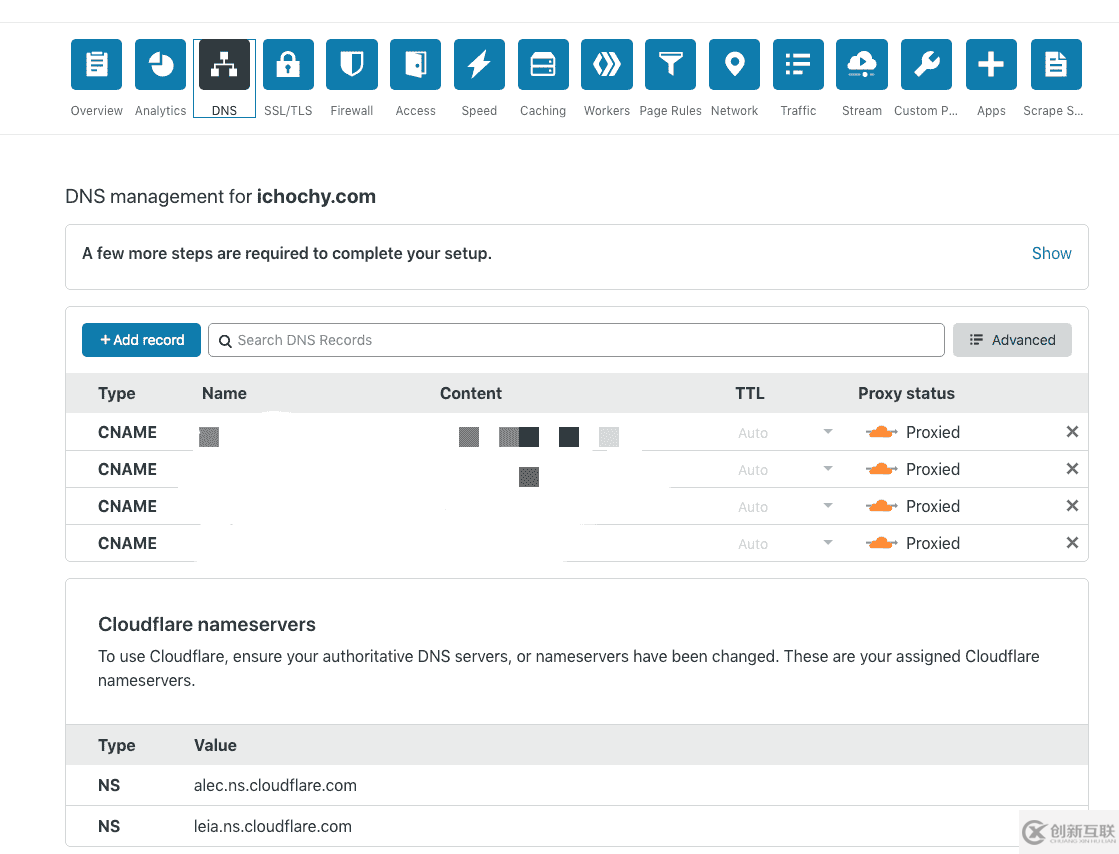Expand the first CNAME record's TTL dropdown
The image size is (1119, 854).
pos(785,433)
